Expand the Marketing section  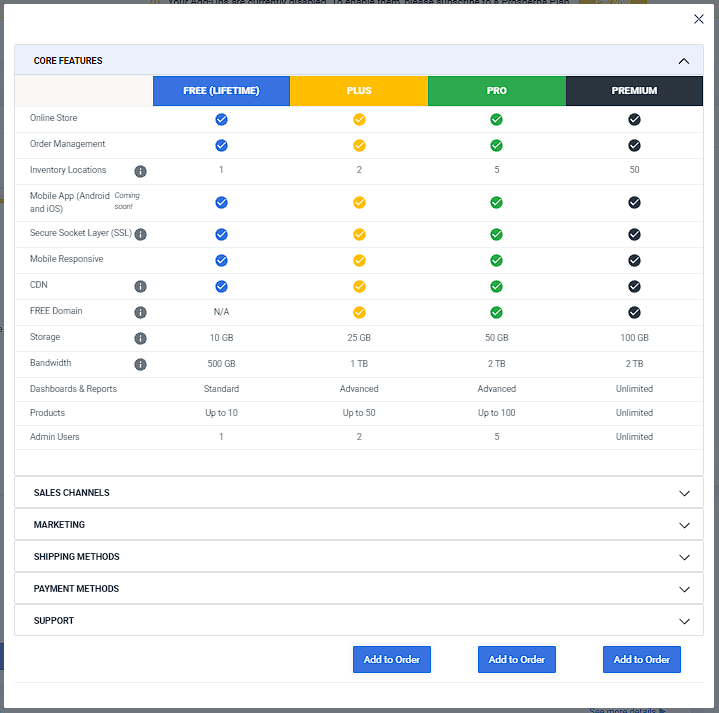pyautogui.click(x=684, y=525)
